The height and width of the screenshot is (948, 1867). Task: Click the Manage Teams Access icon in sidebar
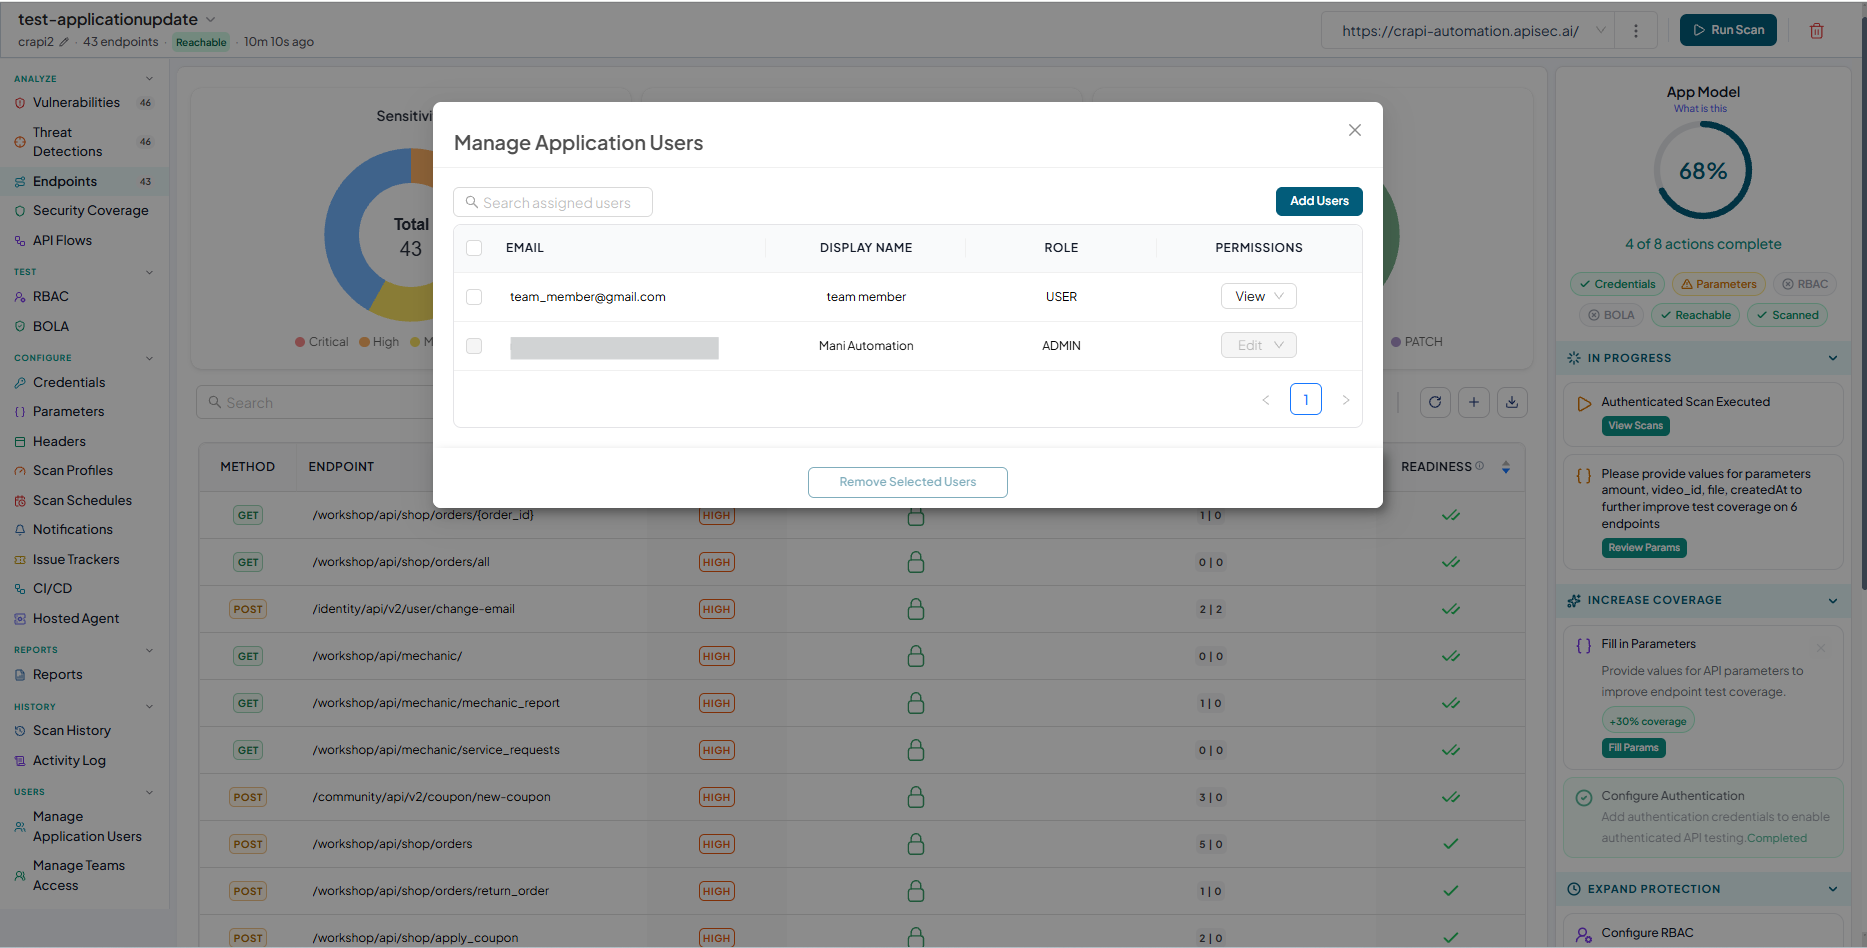(20, 876)
